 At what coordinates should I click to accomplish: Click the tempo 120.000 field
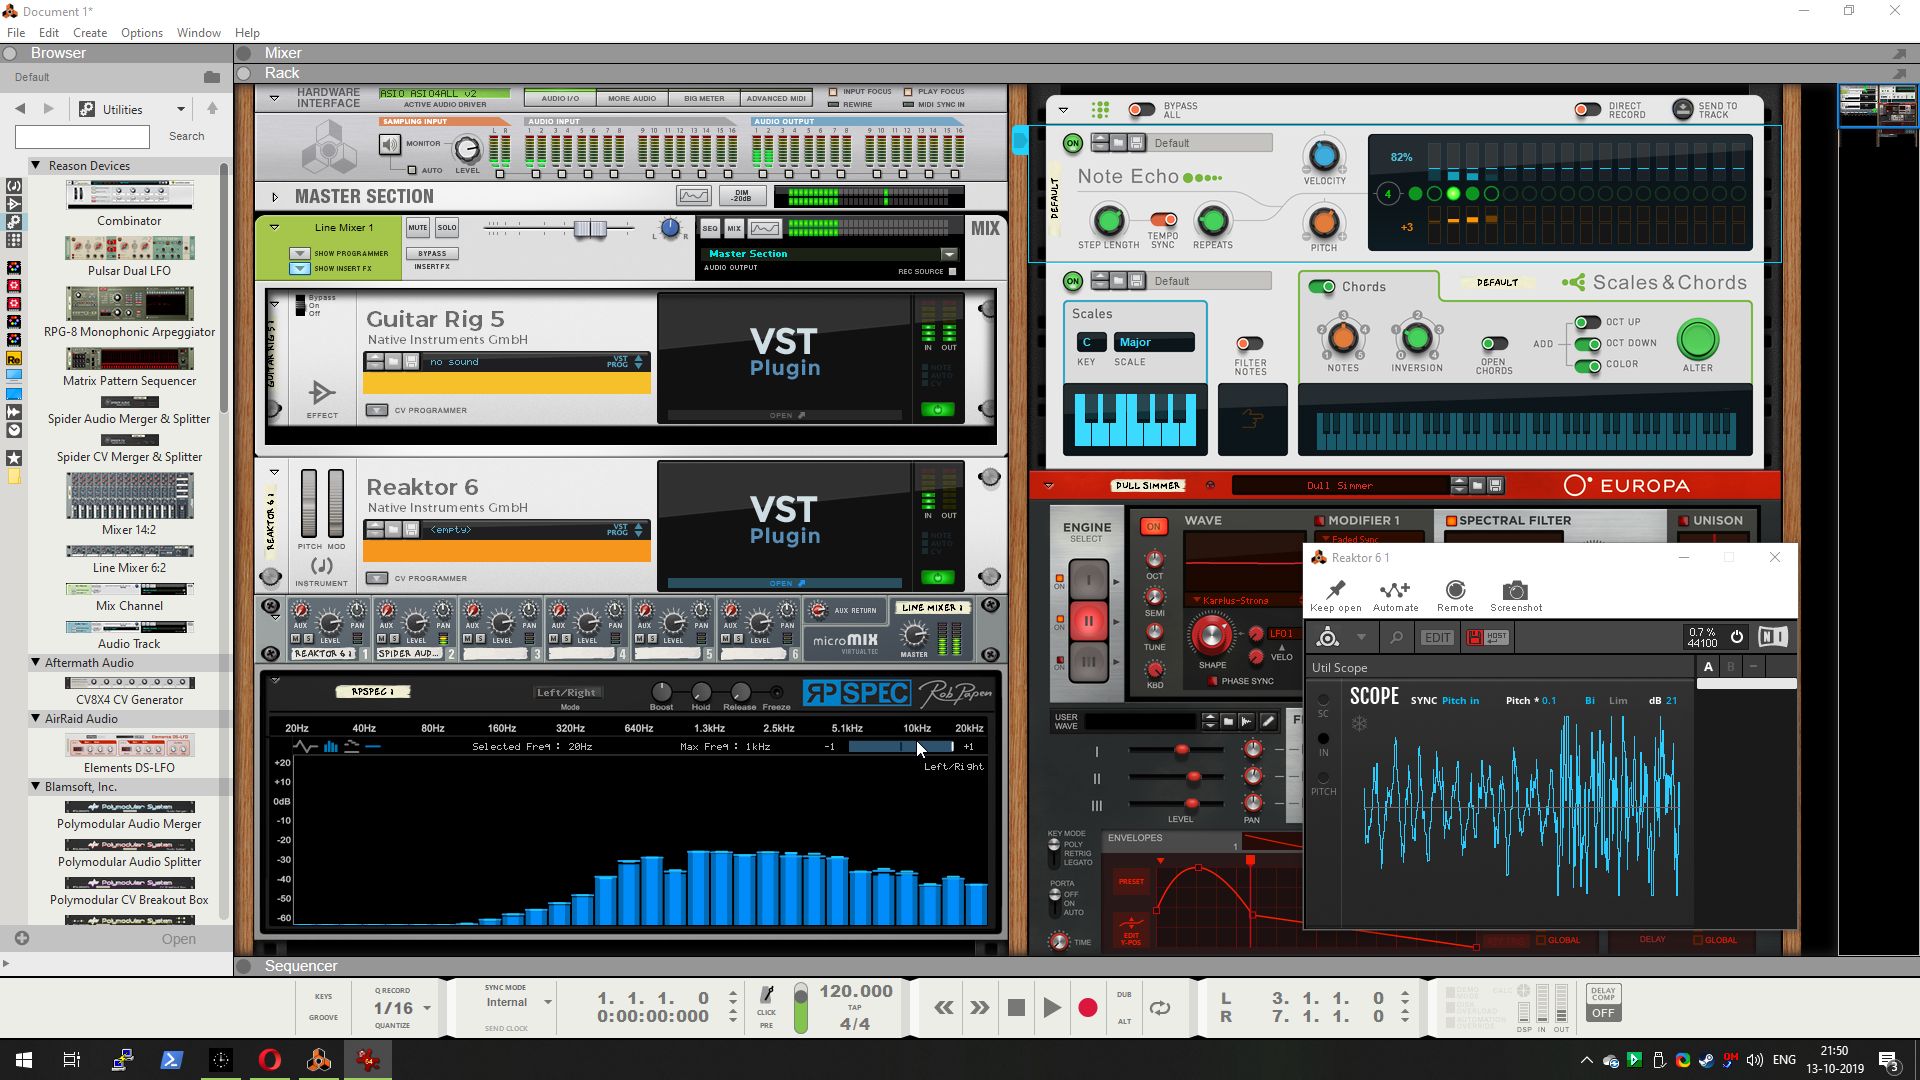coord(855,991)
